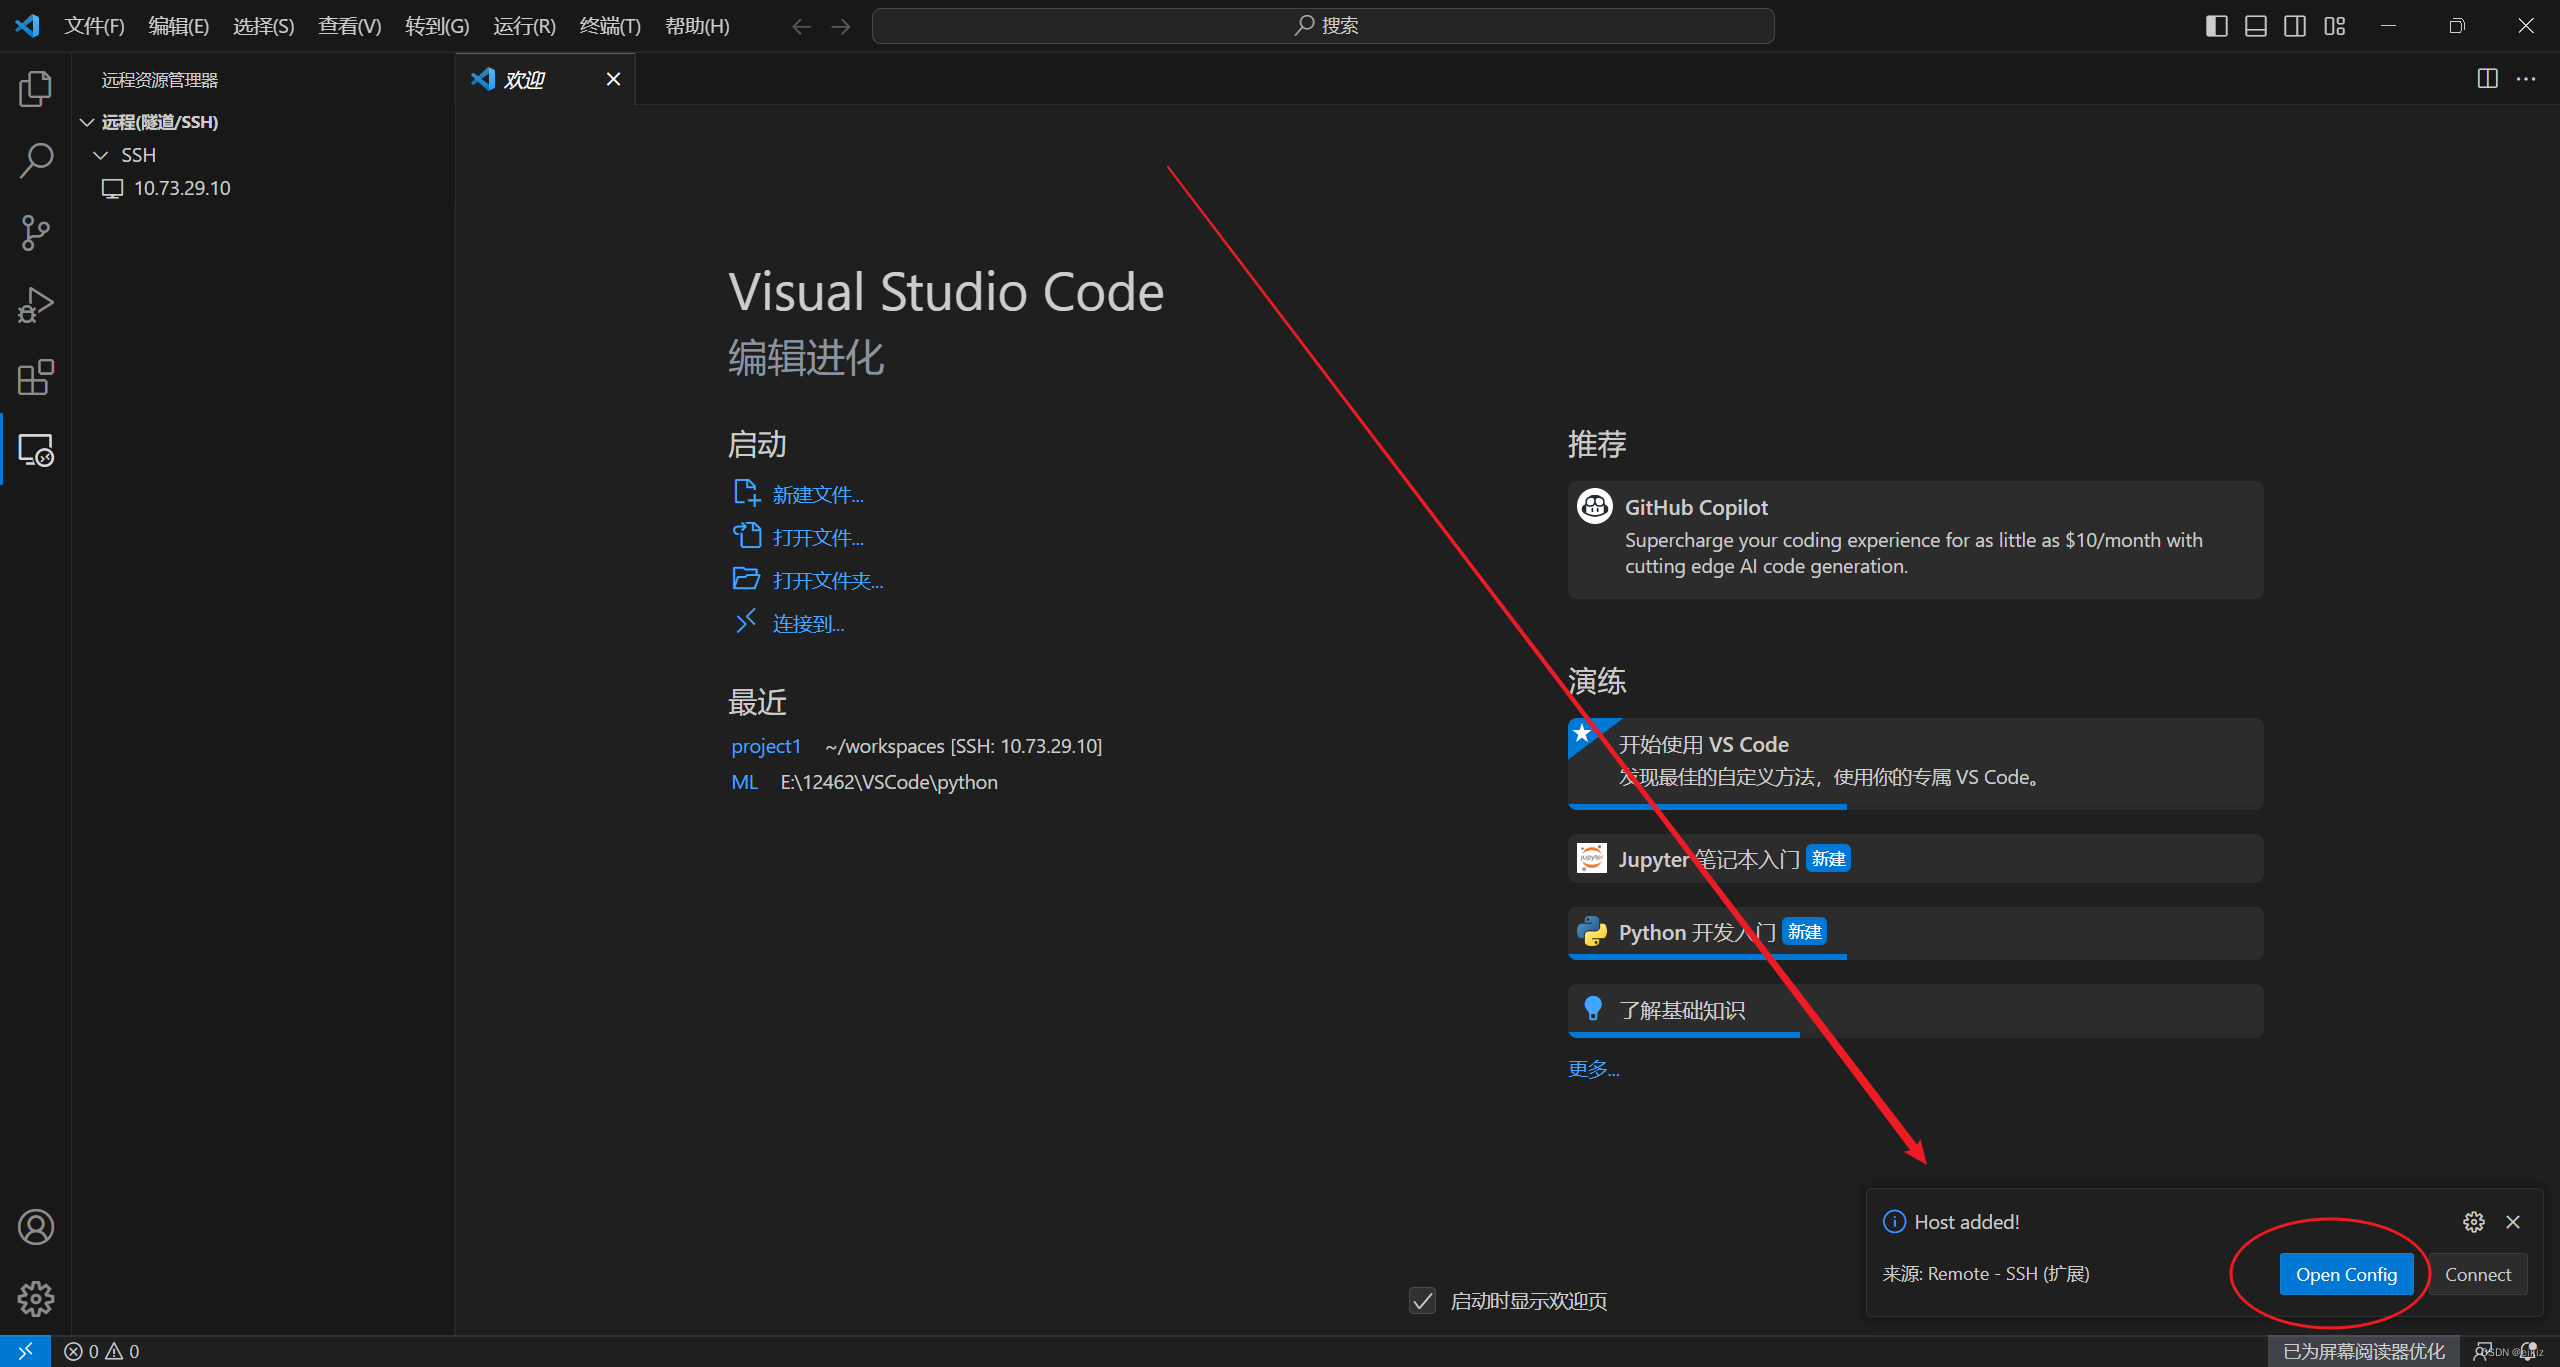Open the Explorer view in activity bar
Image resolution: width=2560 pixels, height=1367 pixels.
click(x=36, y=89)
